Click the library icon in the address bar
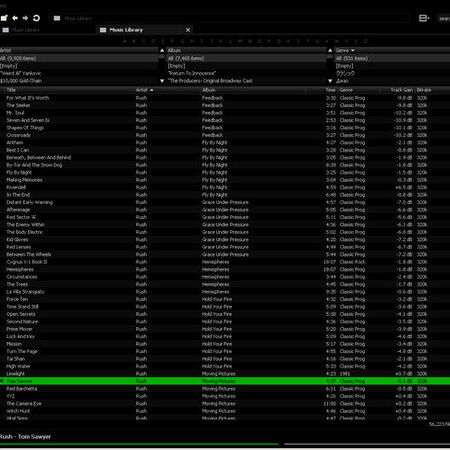The width and height of the screenshot is (450, 450). click(x=57, y=18)
